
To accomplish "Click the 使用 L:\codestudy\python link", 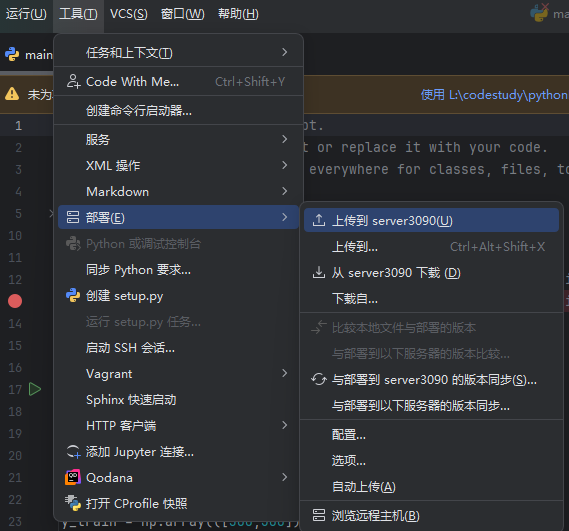I will pos(494,95).
